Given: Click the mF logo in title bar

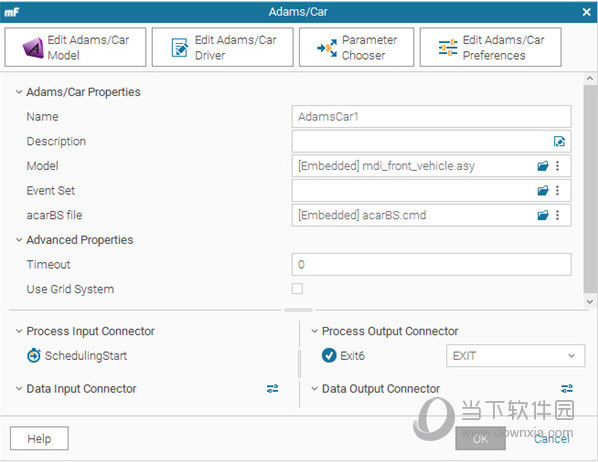Looking at the screenshot, I should [x=12, y=12].
